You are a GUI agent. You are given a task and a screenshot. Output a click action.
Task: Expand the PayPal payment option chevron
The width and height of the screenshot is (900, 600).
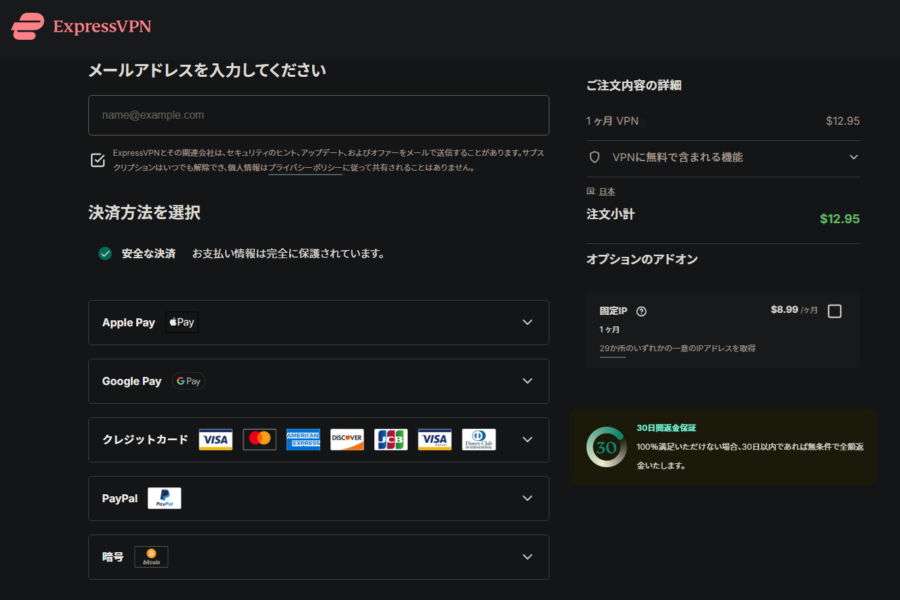[x=527, y=498]
